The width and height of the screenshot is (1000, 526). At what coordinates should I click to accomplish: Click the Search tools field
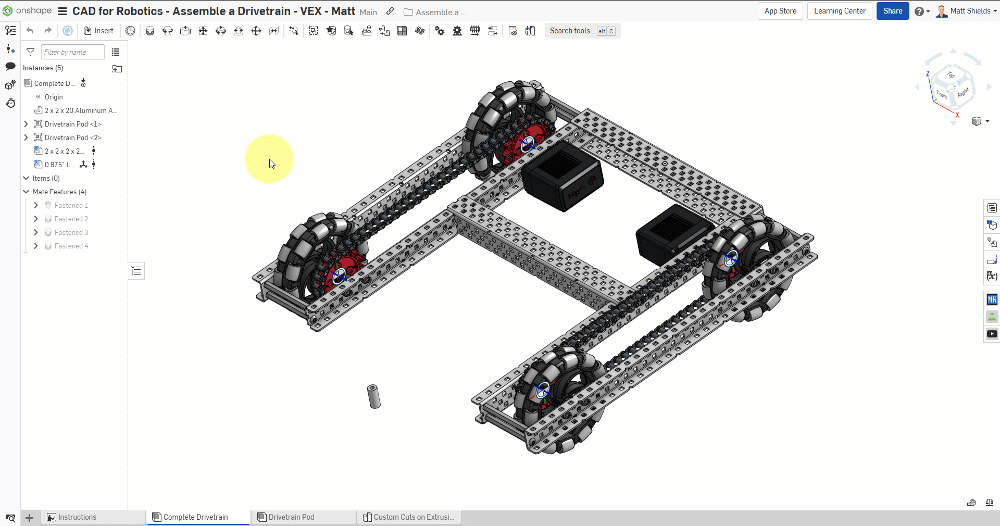(582, 31)
